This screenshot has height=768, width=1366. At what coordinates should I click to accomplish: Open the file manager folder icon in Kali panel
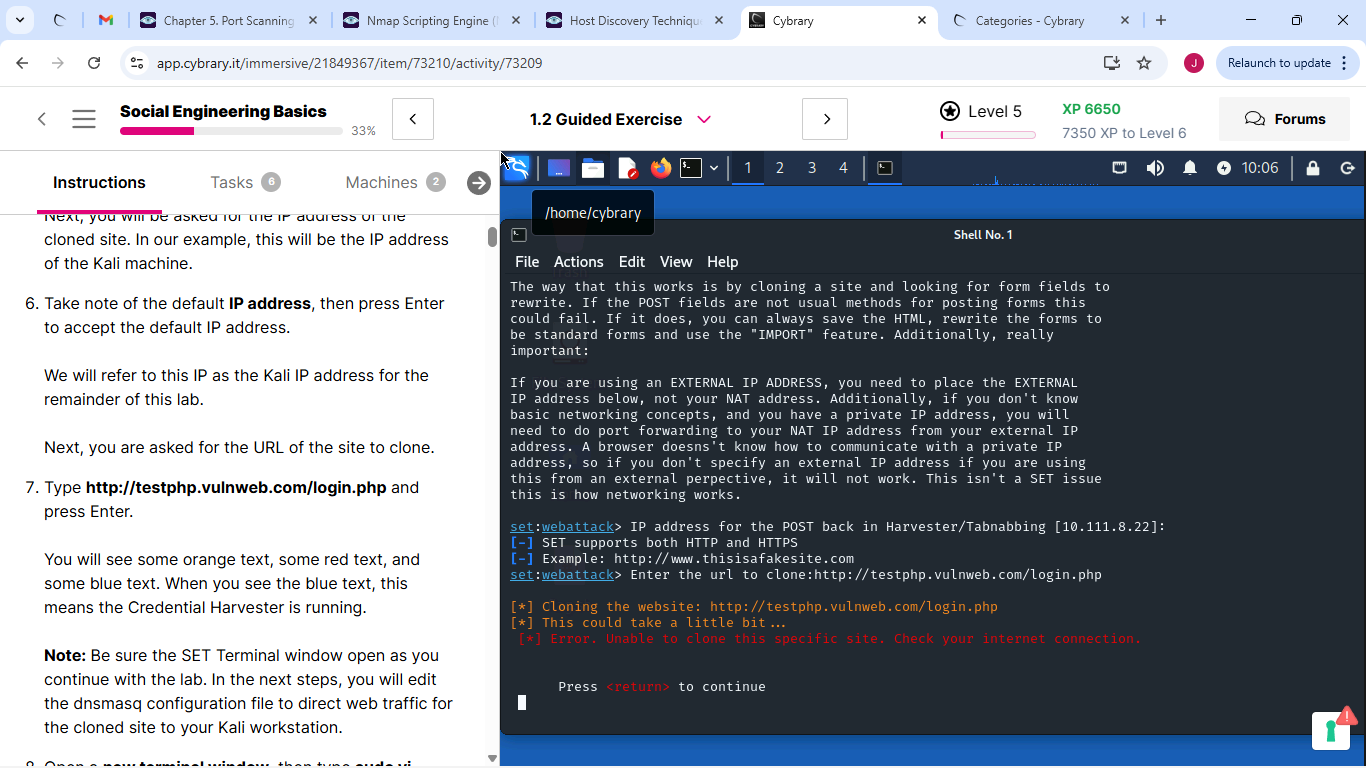(x=593, y=168)
